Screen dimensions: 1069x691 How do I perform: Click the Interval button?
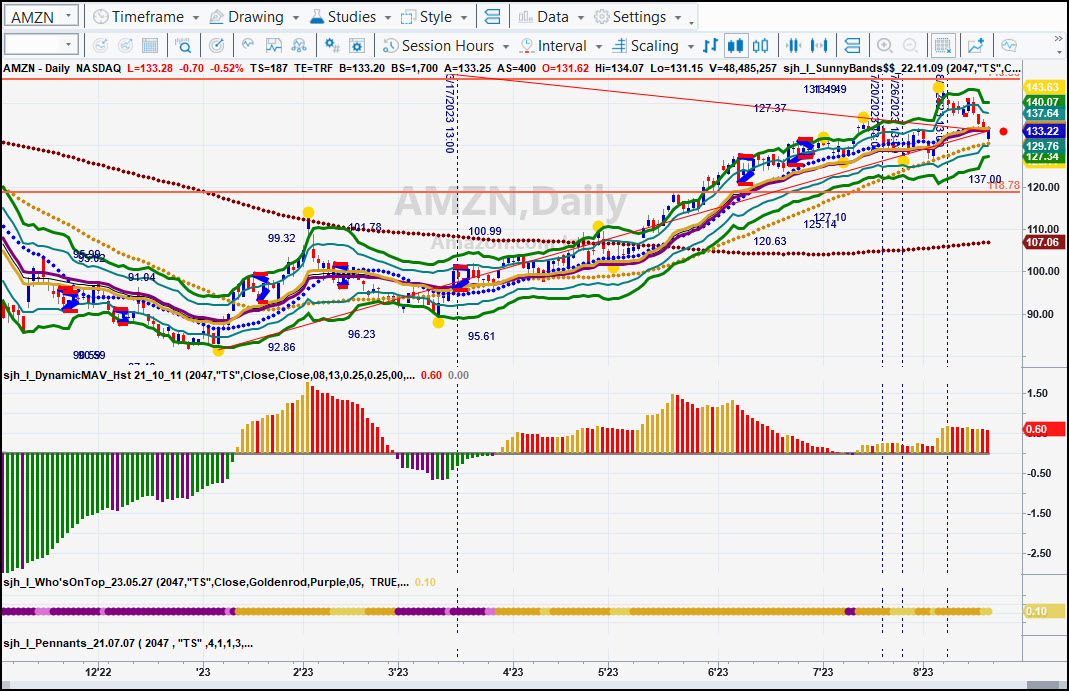click(553, 46)
